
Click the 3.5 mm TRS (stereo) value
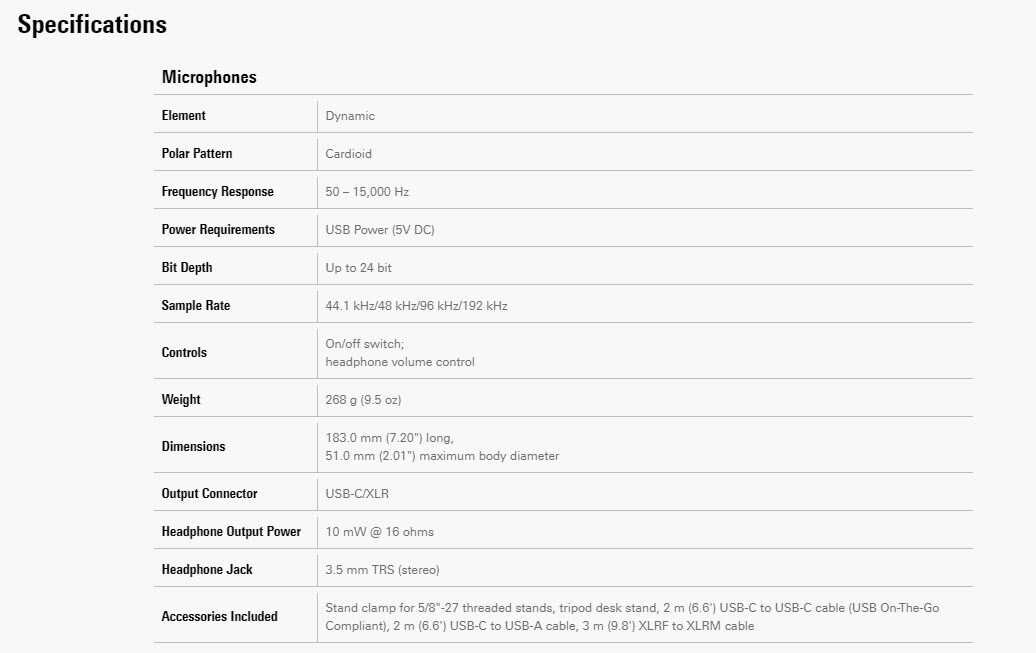click(382, 570)
